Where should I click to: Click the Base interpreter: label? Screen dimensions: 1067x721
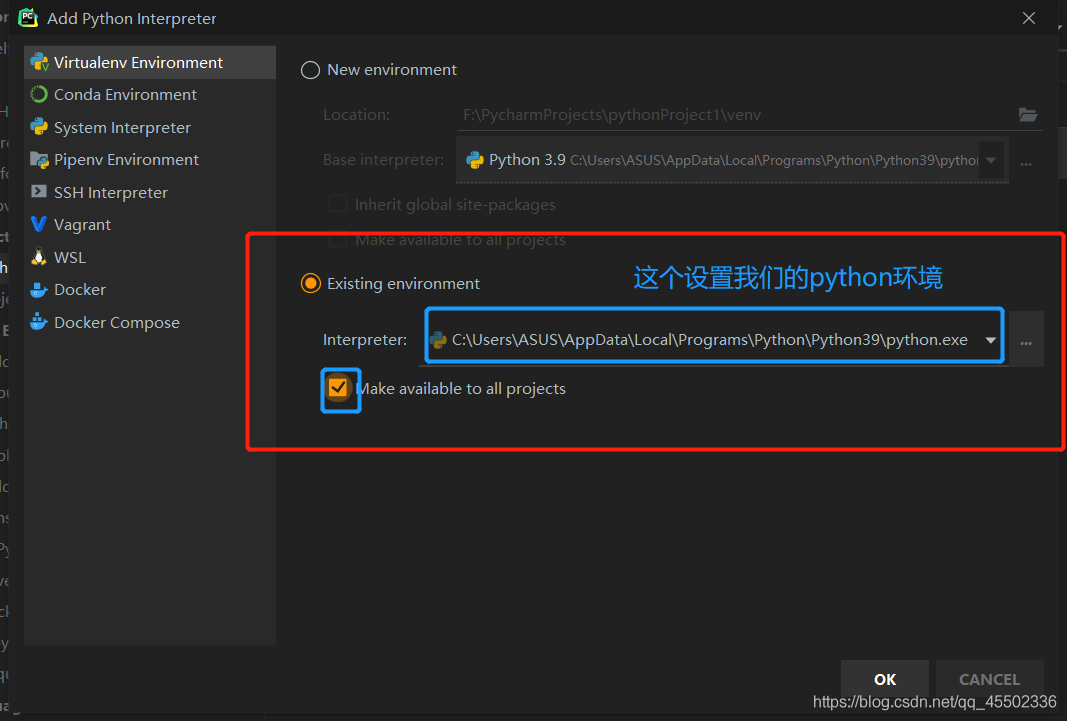pyautogui.click(x=383, y=160)
